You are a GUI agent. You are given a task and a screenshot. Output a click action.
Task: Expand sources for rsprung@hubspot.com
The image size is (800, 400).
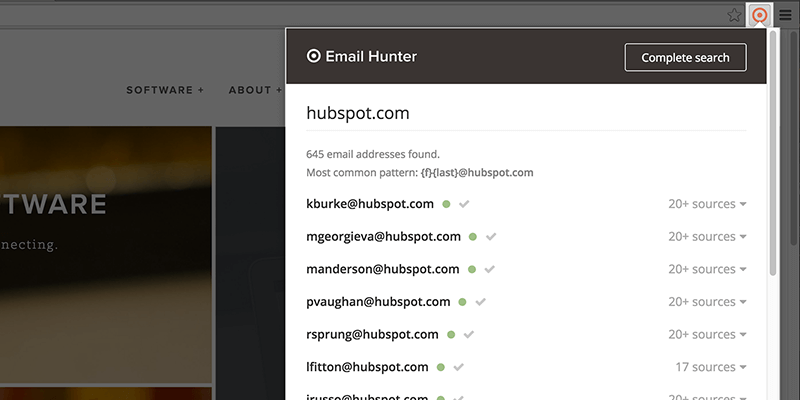(707, 335)
